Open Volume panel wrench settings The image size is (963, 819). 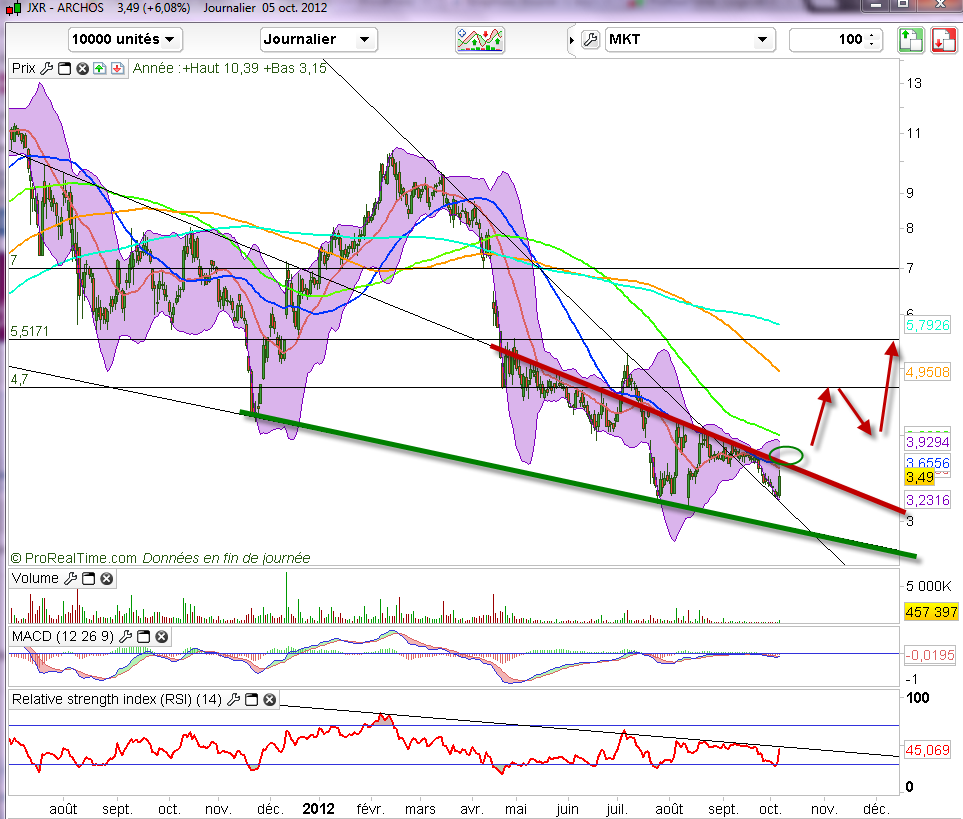(x=70, y=579)
